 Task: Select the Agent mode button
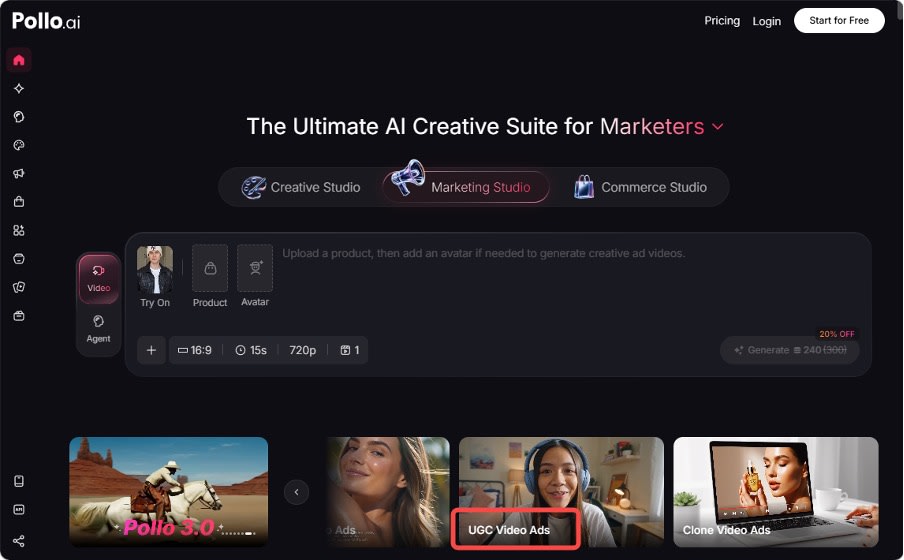coord(99,329)
